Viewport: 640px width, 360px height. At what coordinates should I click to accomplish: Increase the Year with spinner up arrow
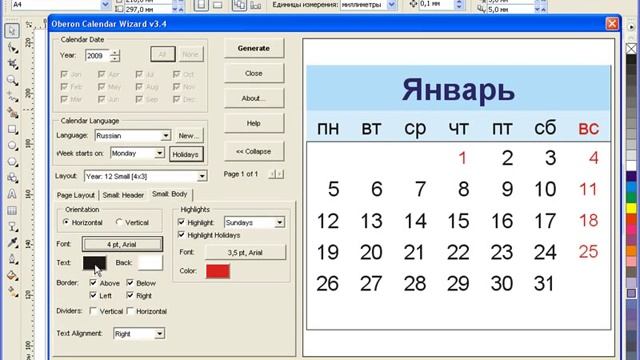point(115,52)
